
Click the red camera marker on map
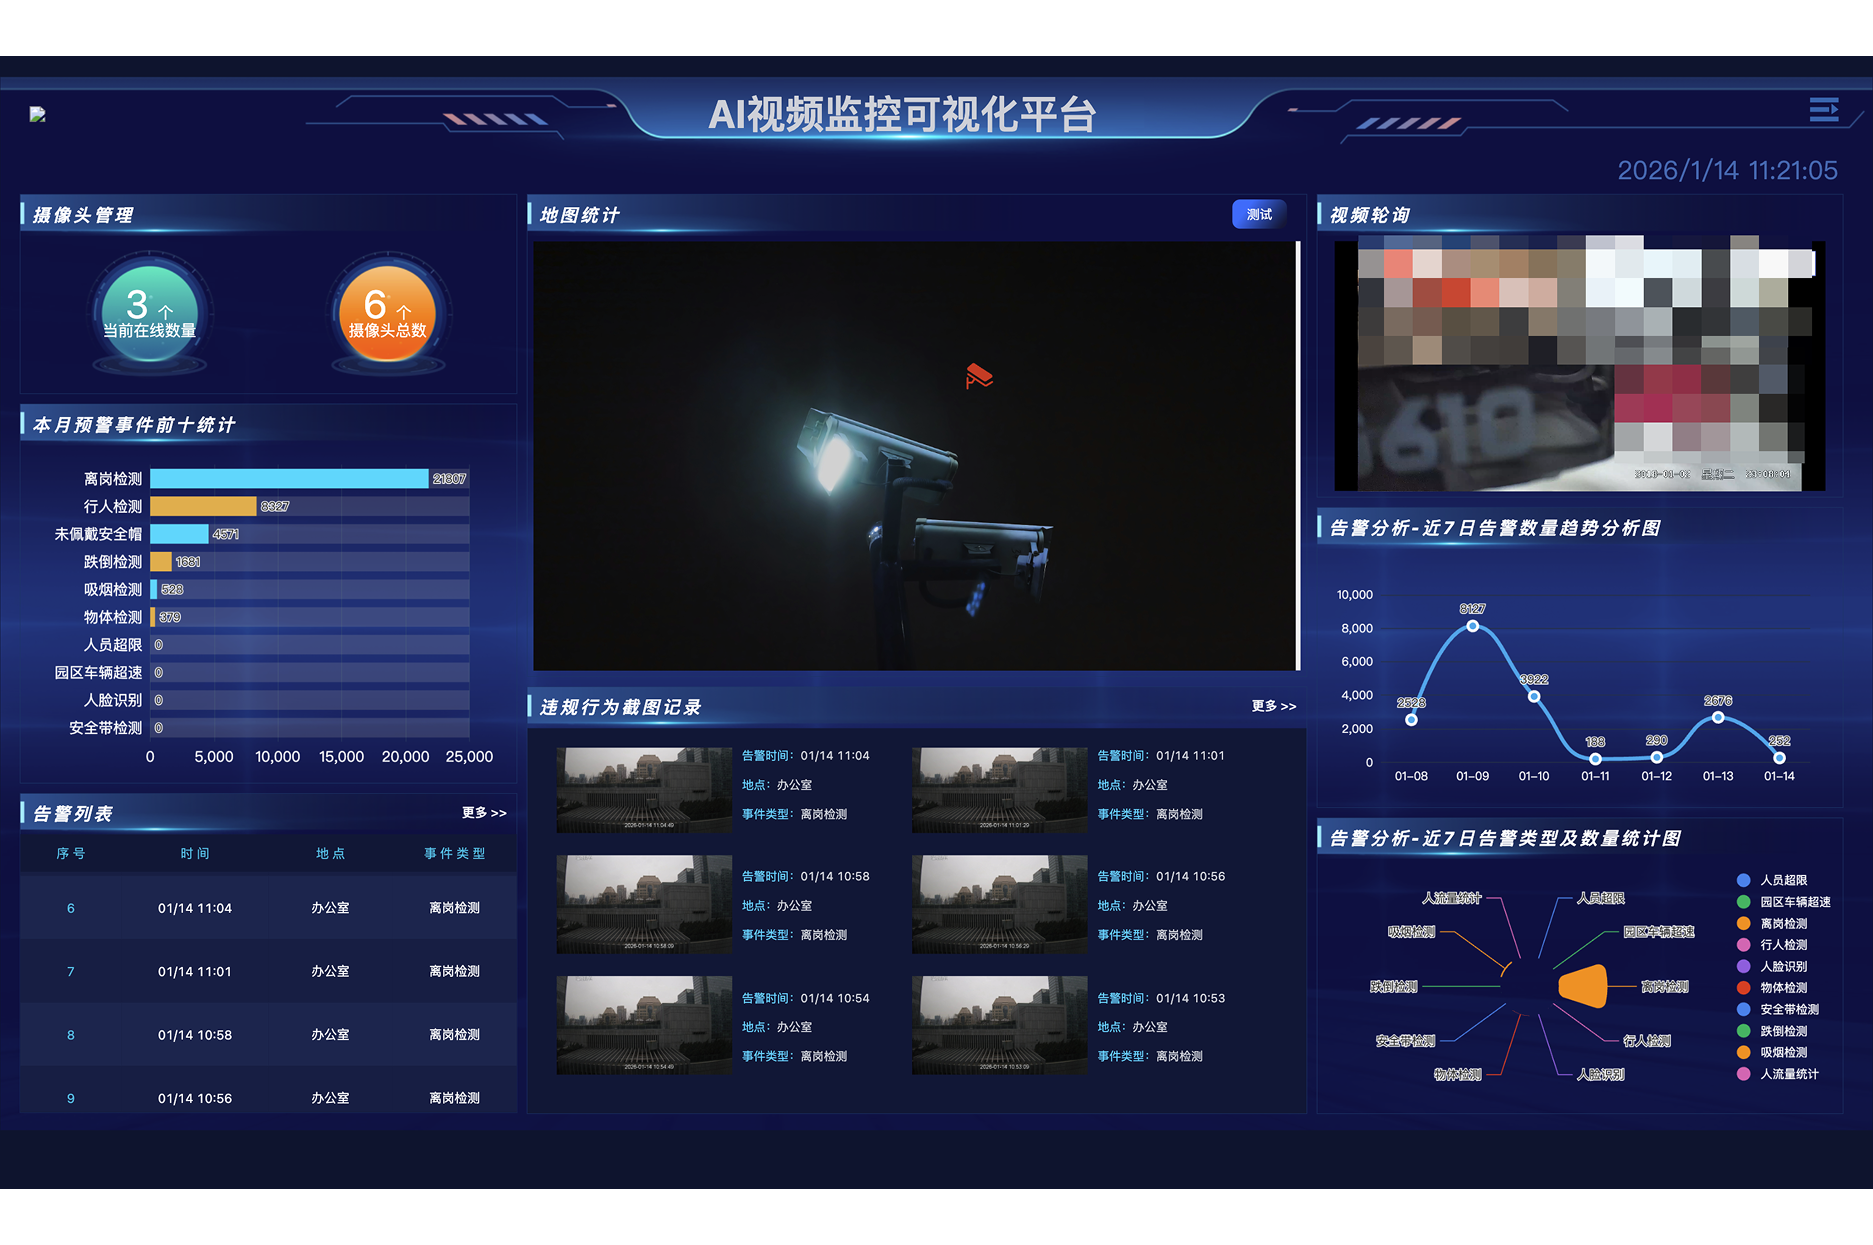[x=978, y=376]
